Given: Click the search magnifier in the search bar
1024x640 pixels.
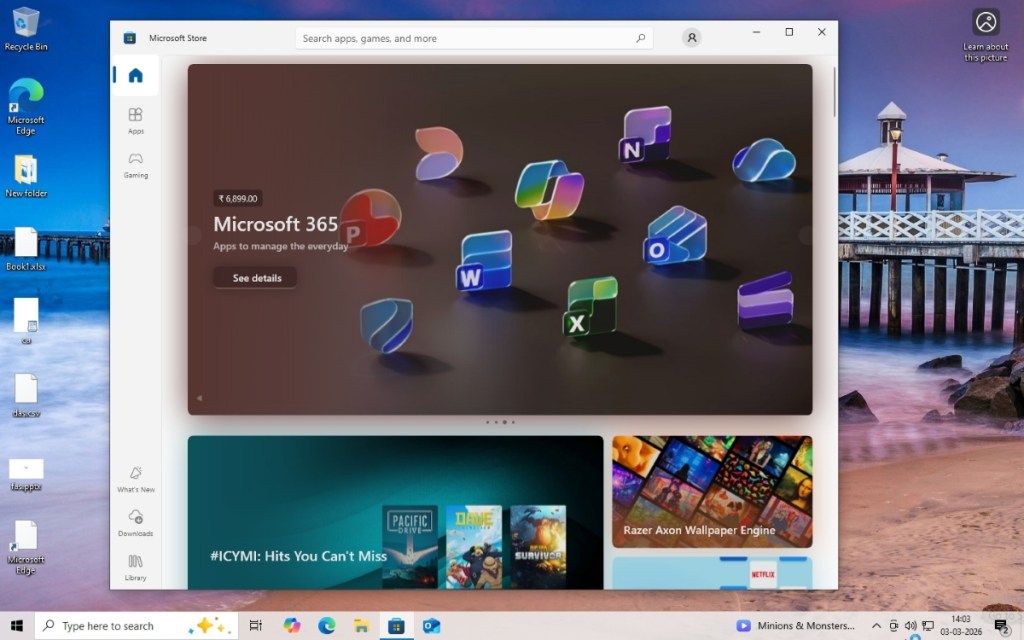Looking at the screenshot, I should [x=640, y=36].
